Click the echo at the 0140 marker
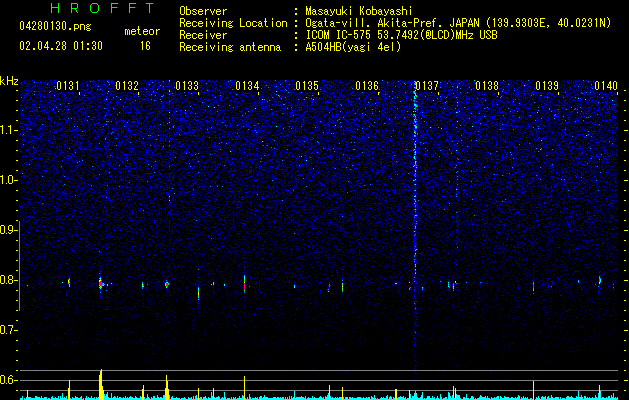 pos(599,280)
